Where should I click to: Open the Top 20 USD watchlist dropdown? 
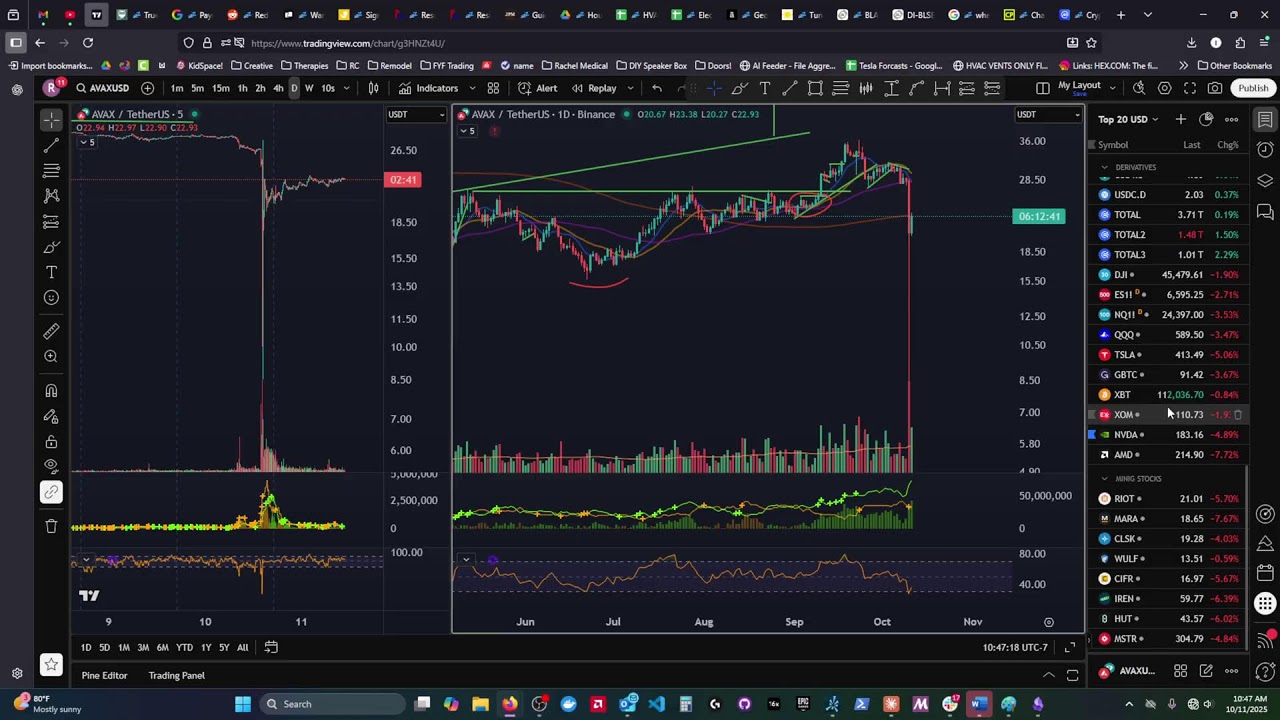tap(1128, 119)
